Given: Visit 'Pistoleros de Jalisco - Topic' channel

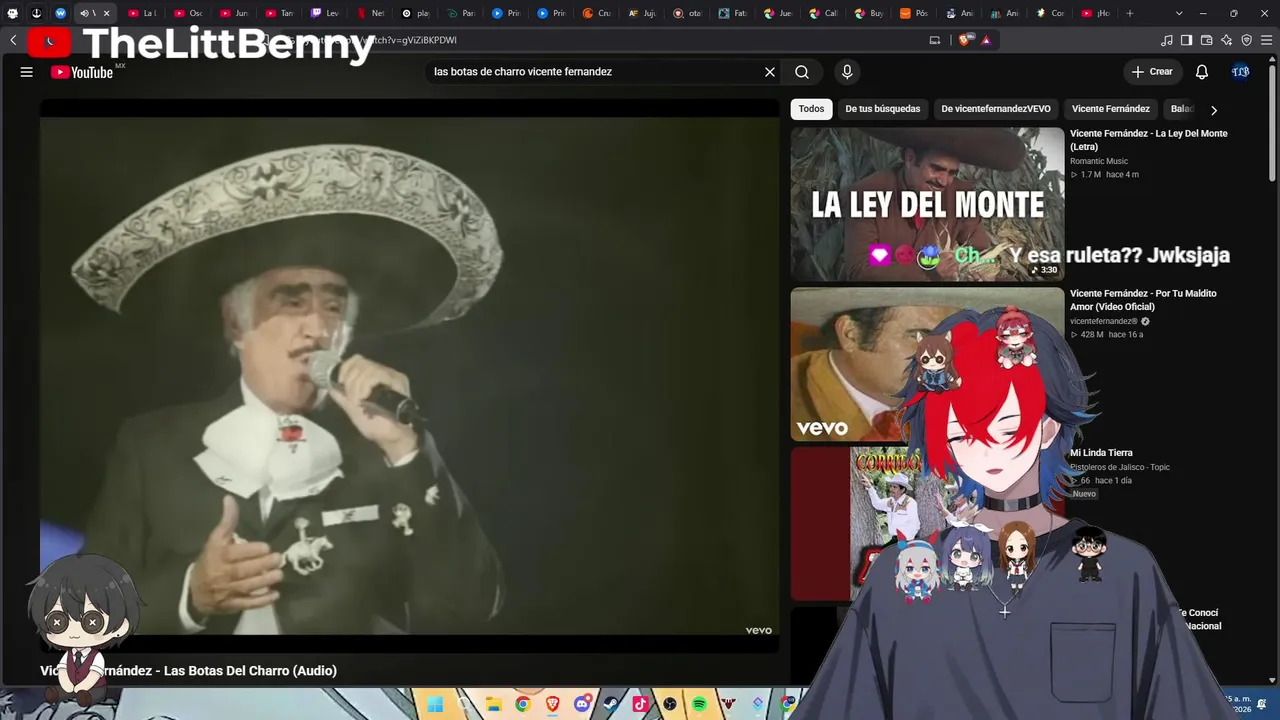Looking at the screenshot, I should pos(1120,467).
